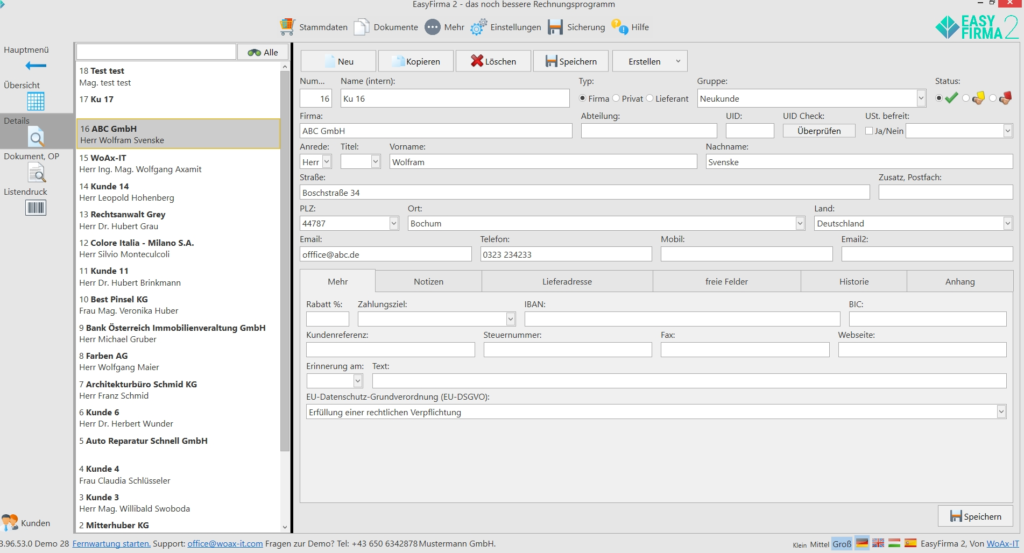Open the Gruppe Neukunde dropdown
1024x553 pixels.
[921, 99]
